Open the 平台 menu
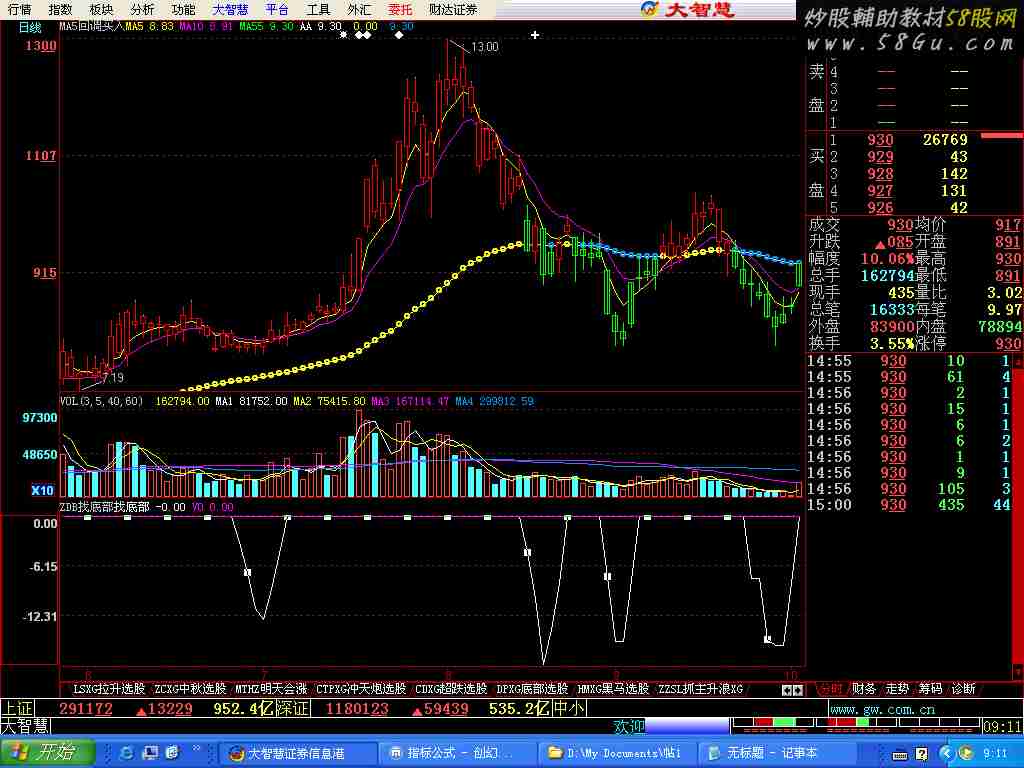 pos(277,9)
